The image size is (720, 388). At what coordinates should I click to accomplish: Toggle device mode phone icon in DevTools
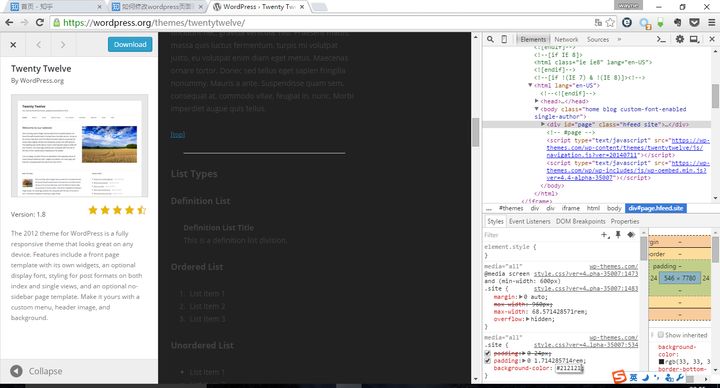[504, 39]
